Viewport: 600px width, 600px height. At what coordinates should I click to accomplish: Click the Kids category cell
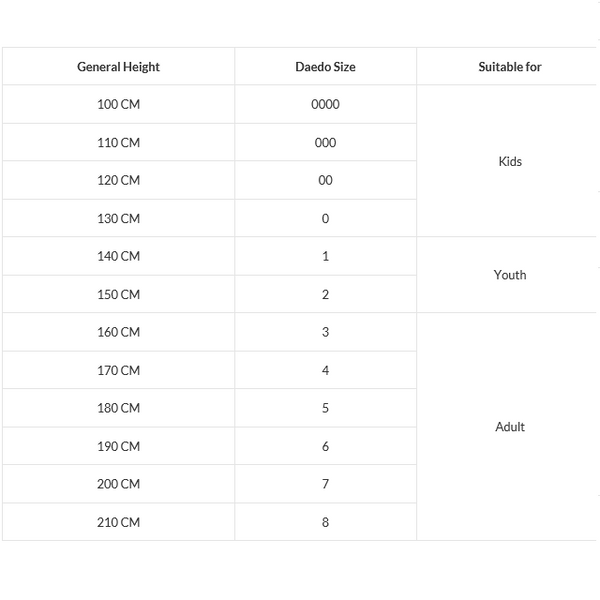[x=509, y=161]
